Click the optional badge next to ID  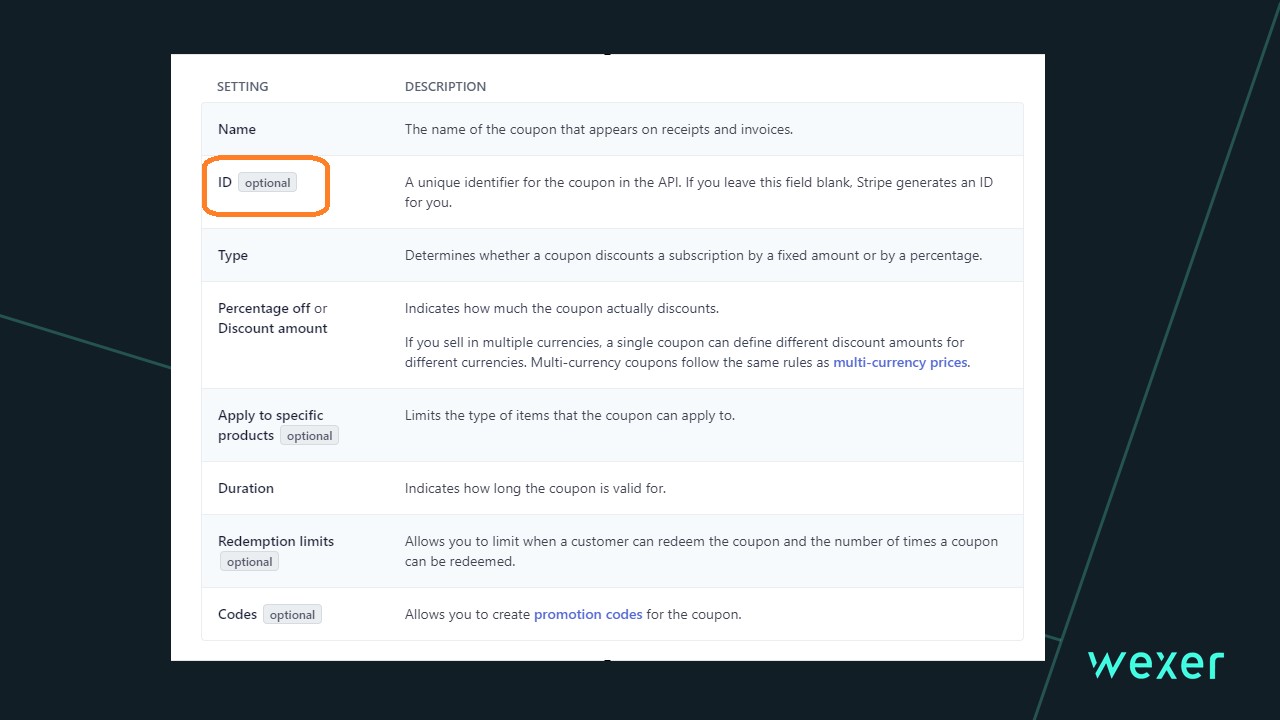pos(267,183)
